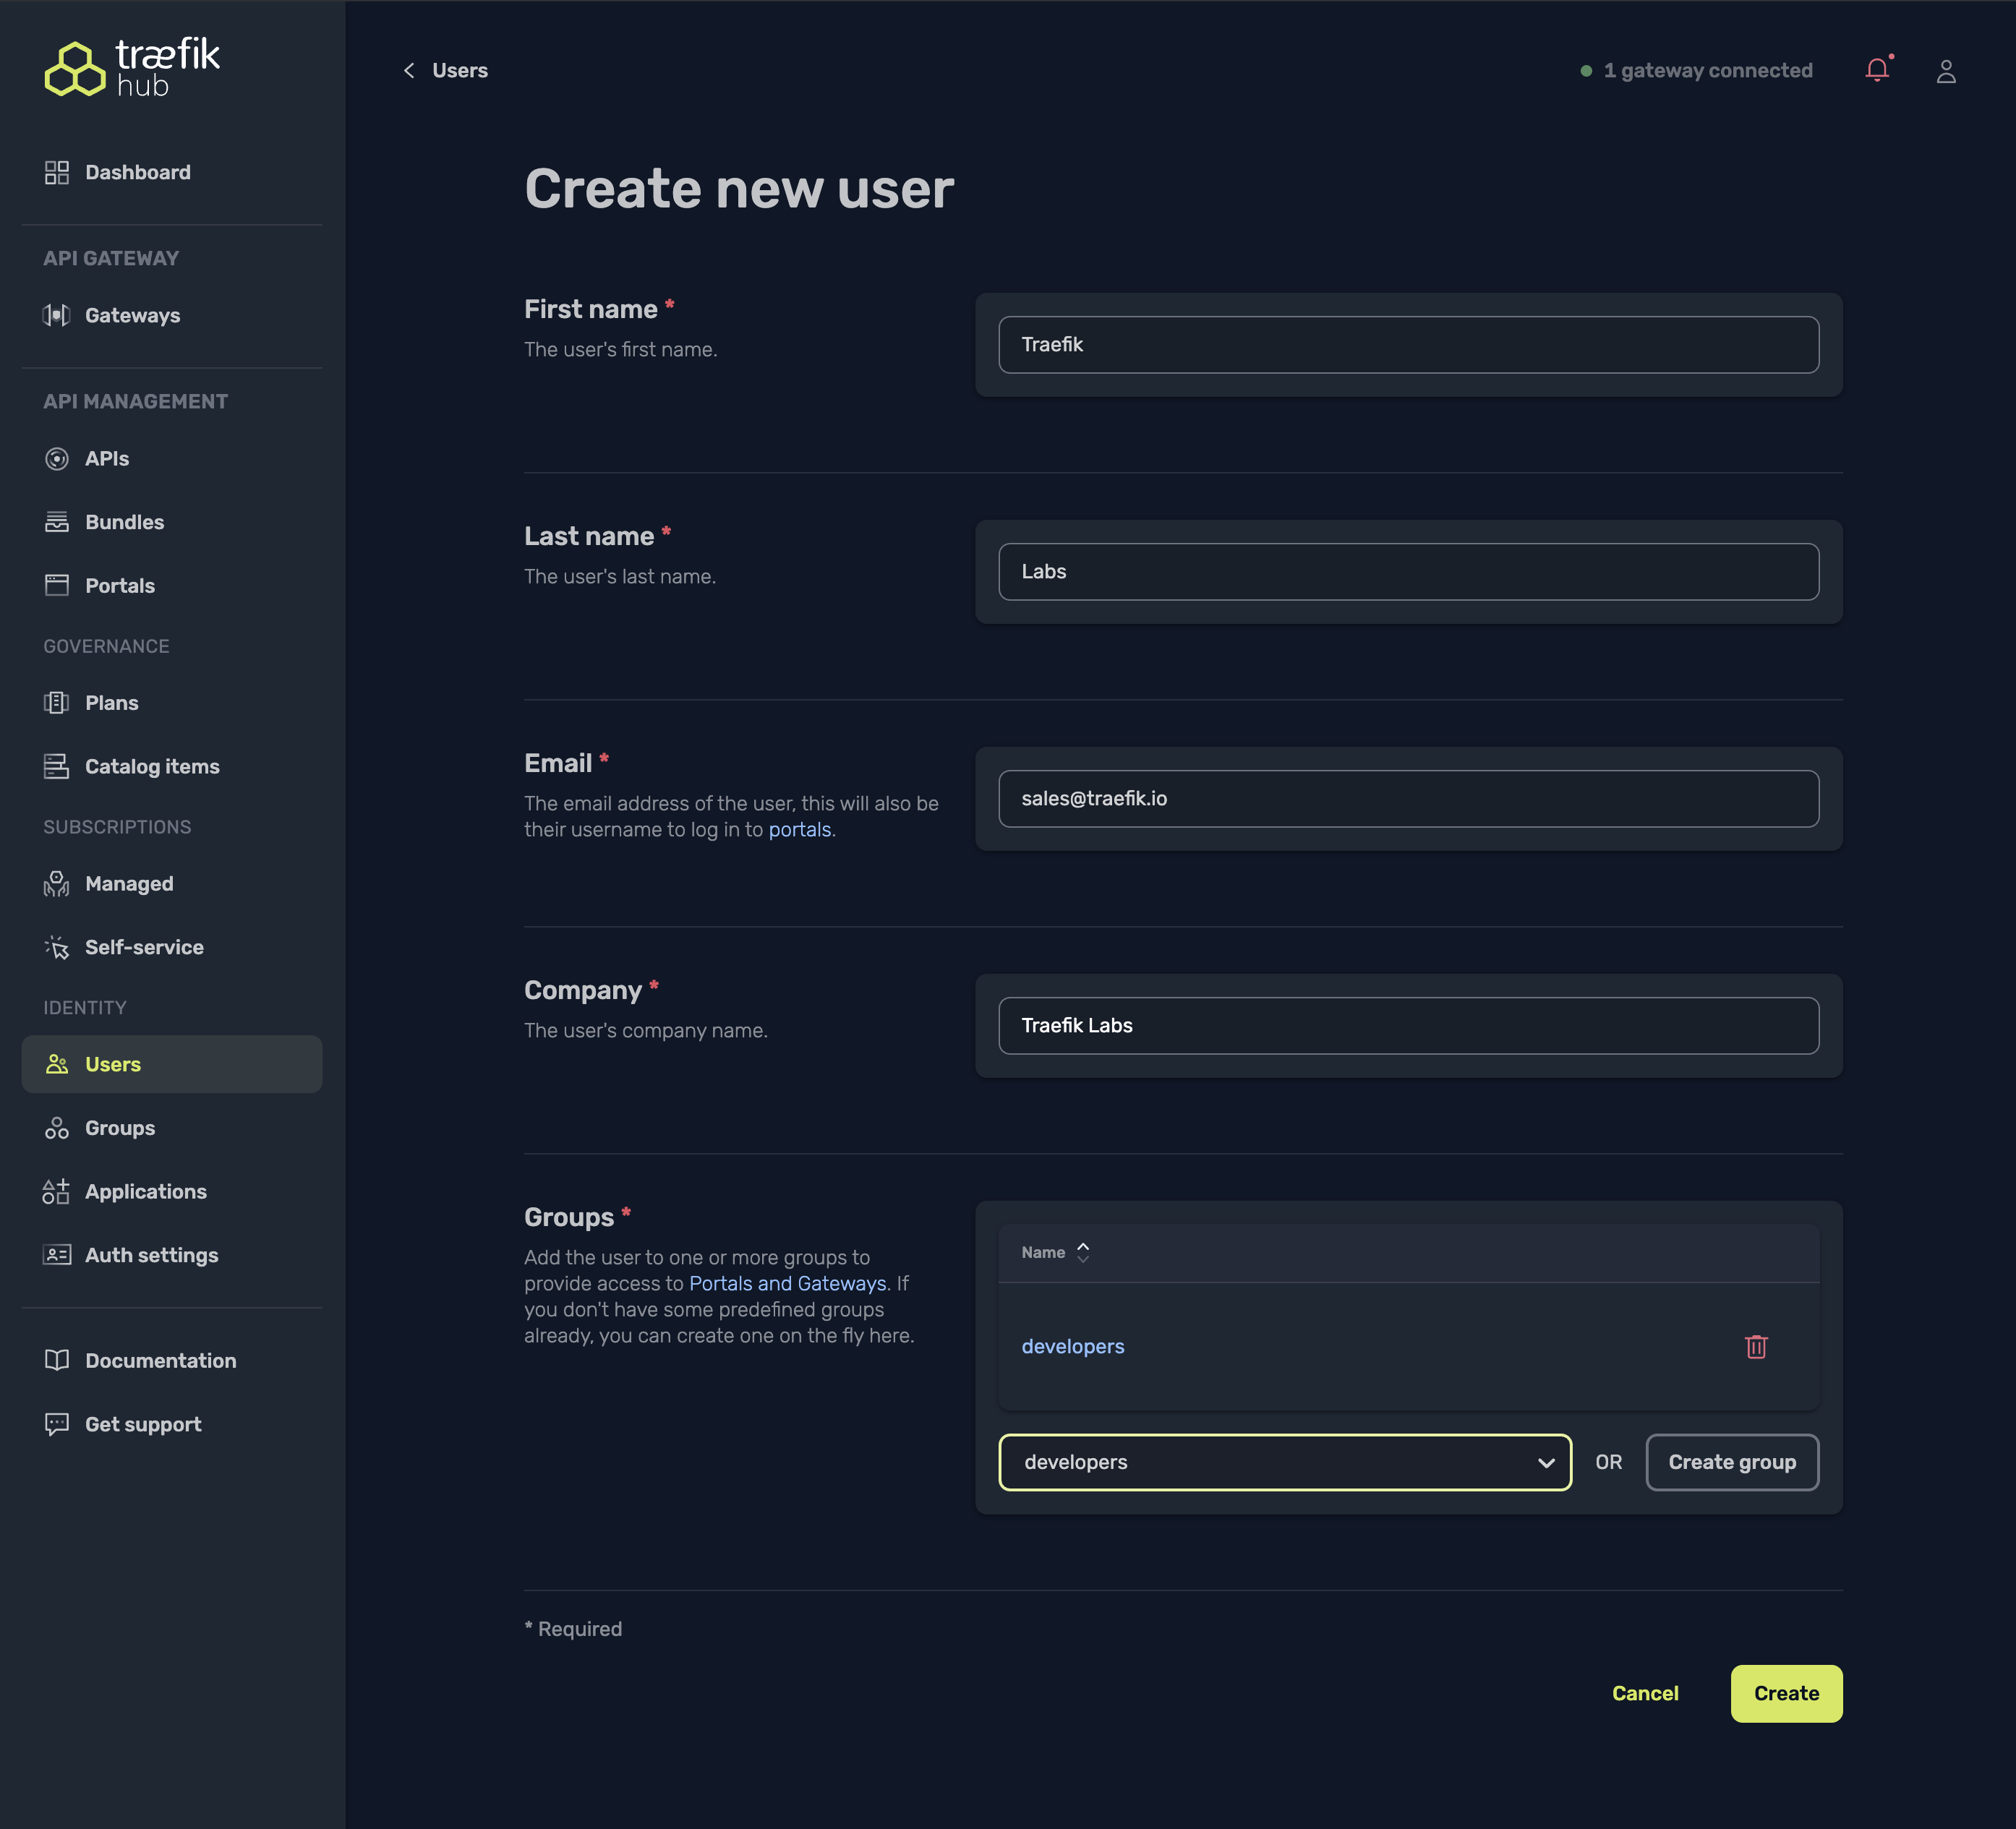
Task: Click the Bundles sidebar icon
Action: tap(57, 522)
